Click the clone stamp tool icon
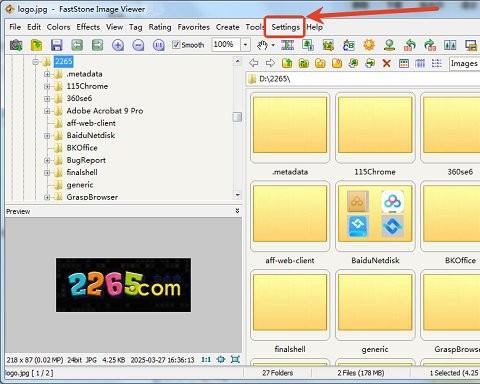 [x=389, y=45]
